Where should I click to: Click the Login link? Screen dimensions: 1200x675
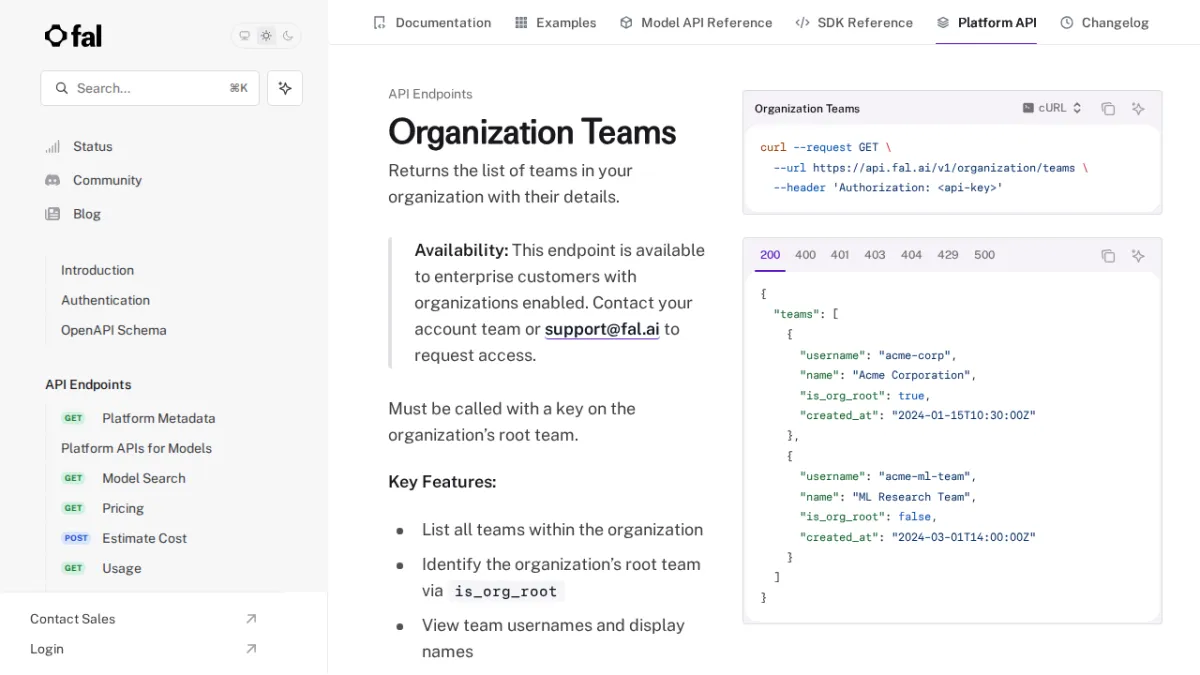(46, 649)
